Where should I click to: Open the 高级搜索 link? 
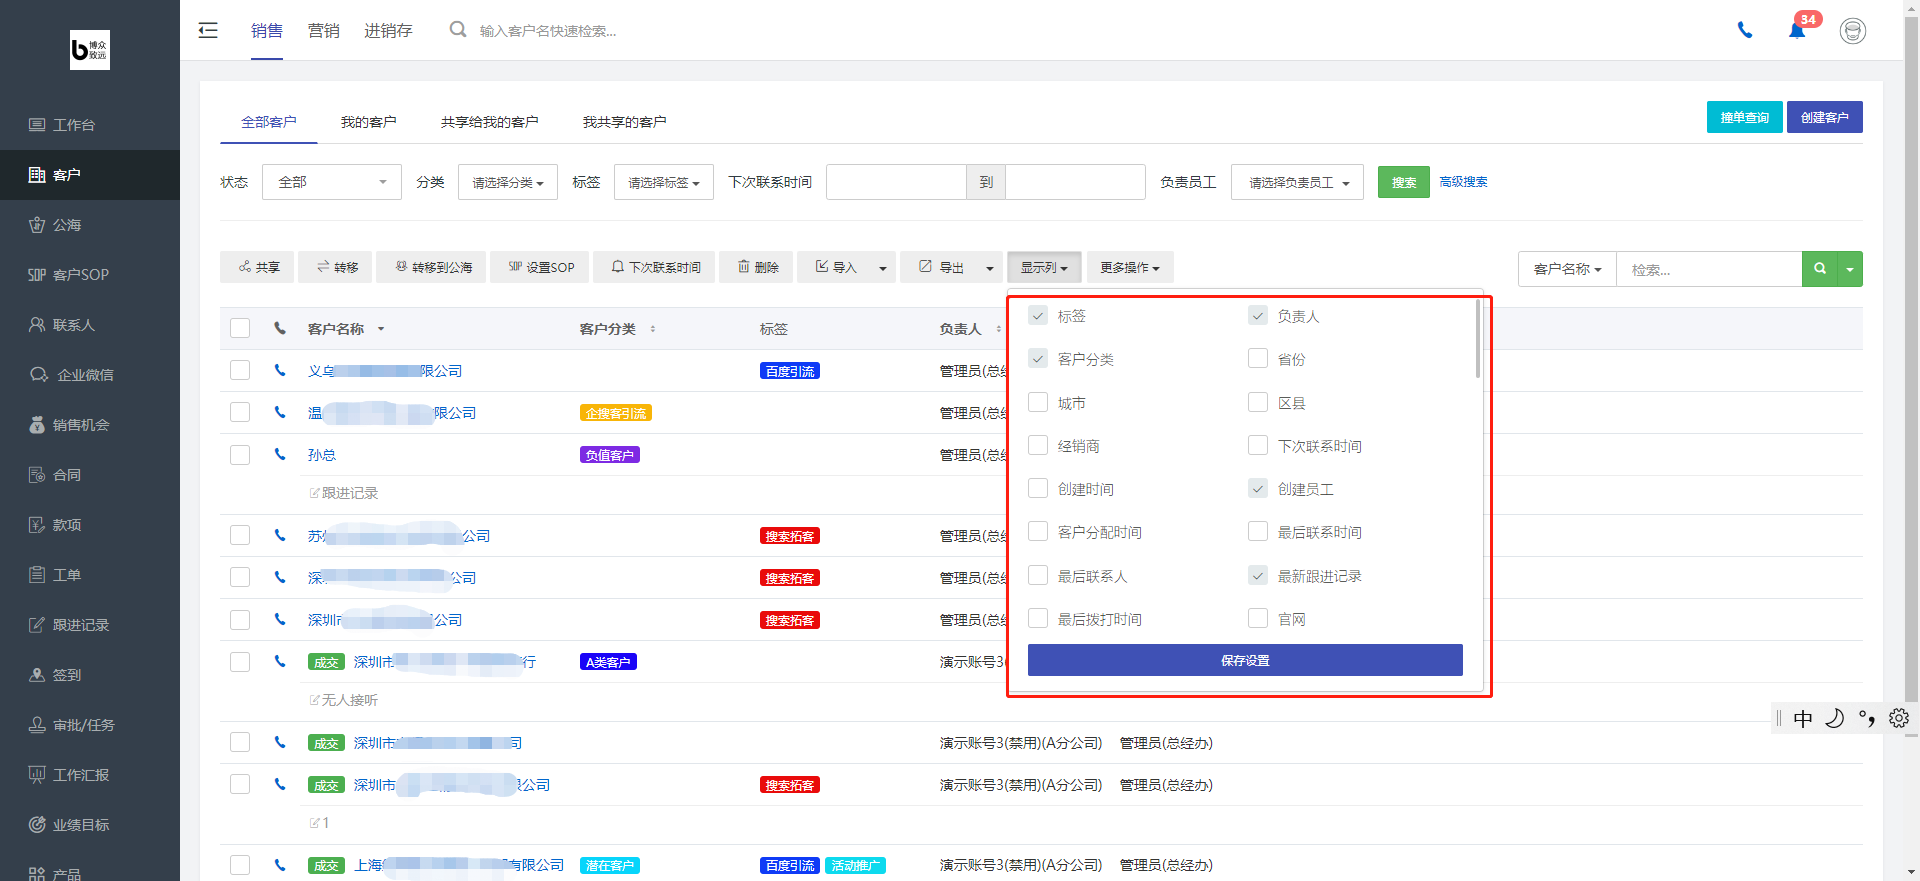1463,182
